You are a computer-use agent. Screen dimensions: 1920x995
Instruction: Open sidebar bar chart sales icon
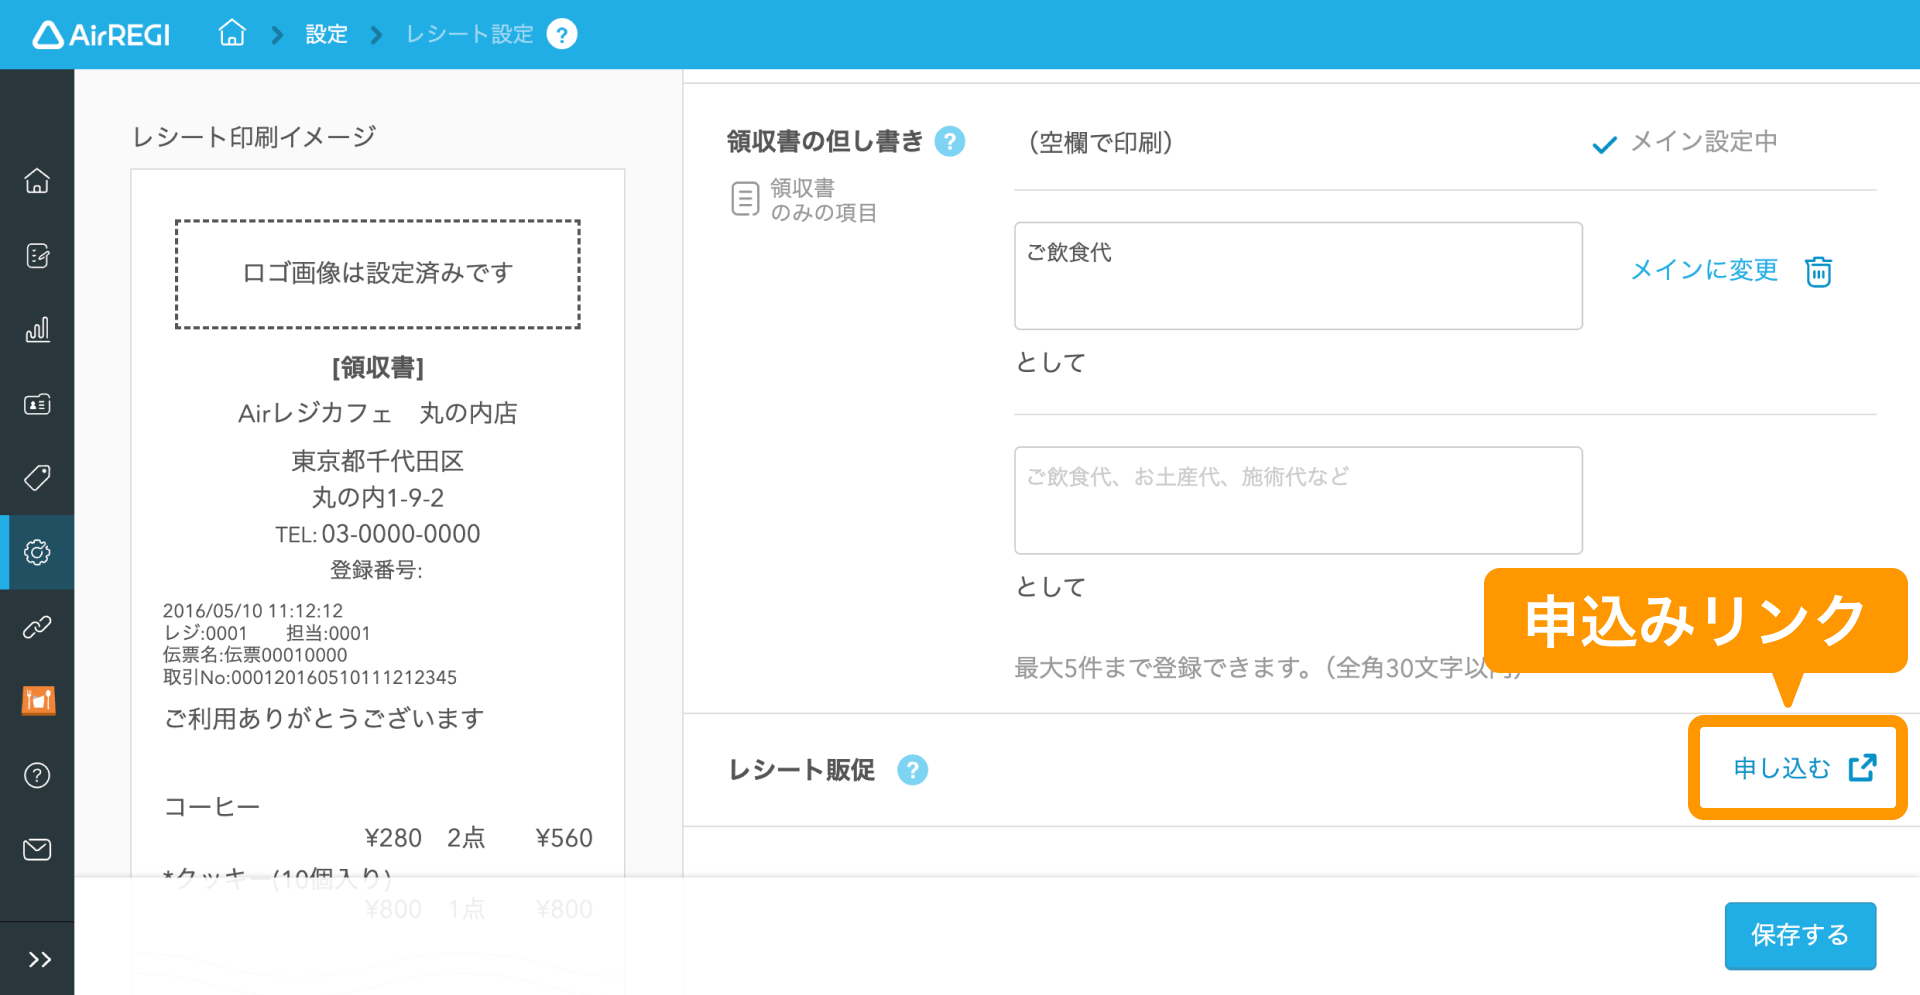click(x=37, y=330)
